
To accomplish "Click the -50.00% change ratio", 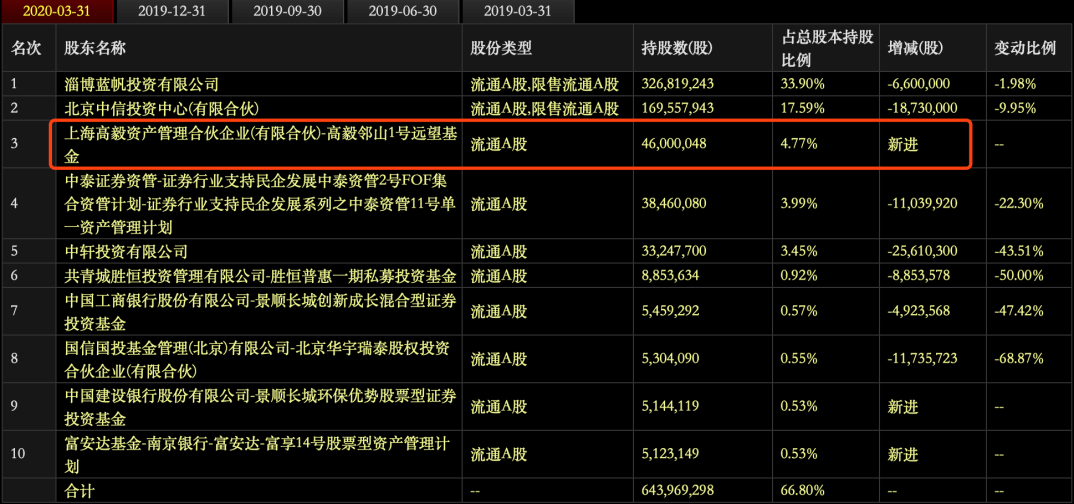I will click(1019, 275).
